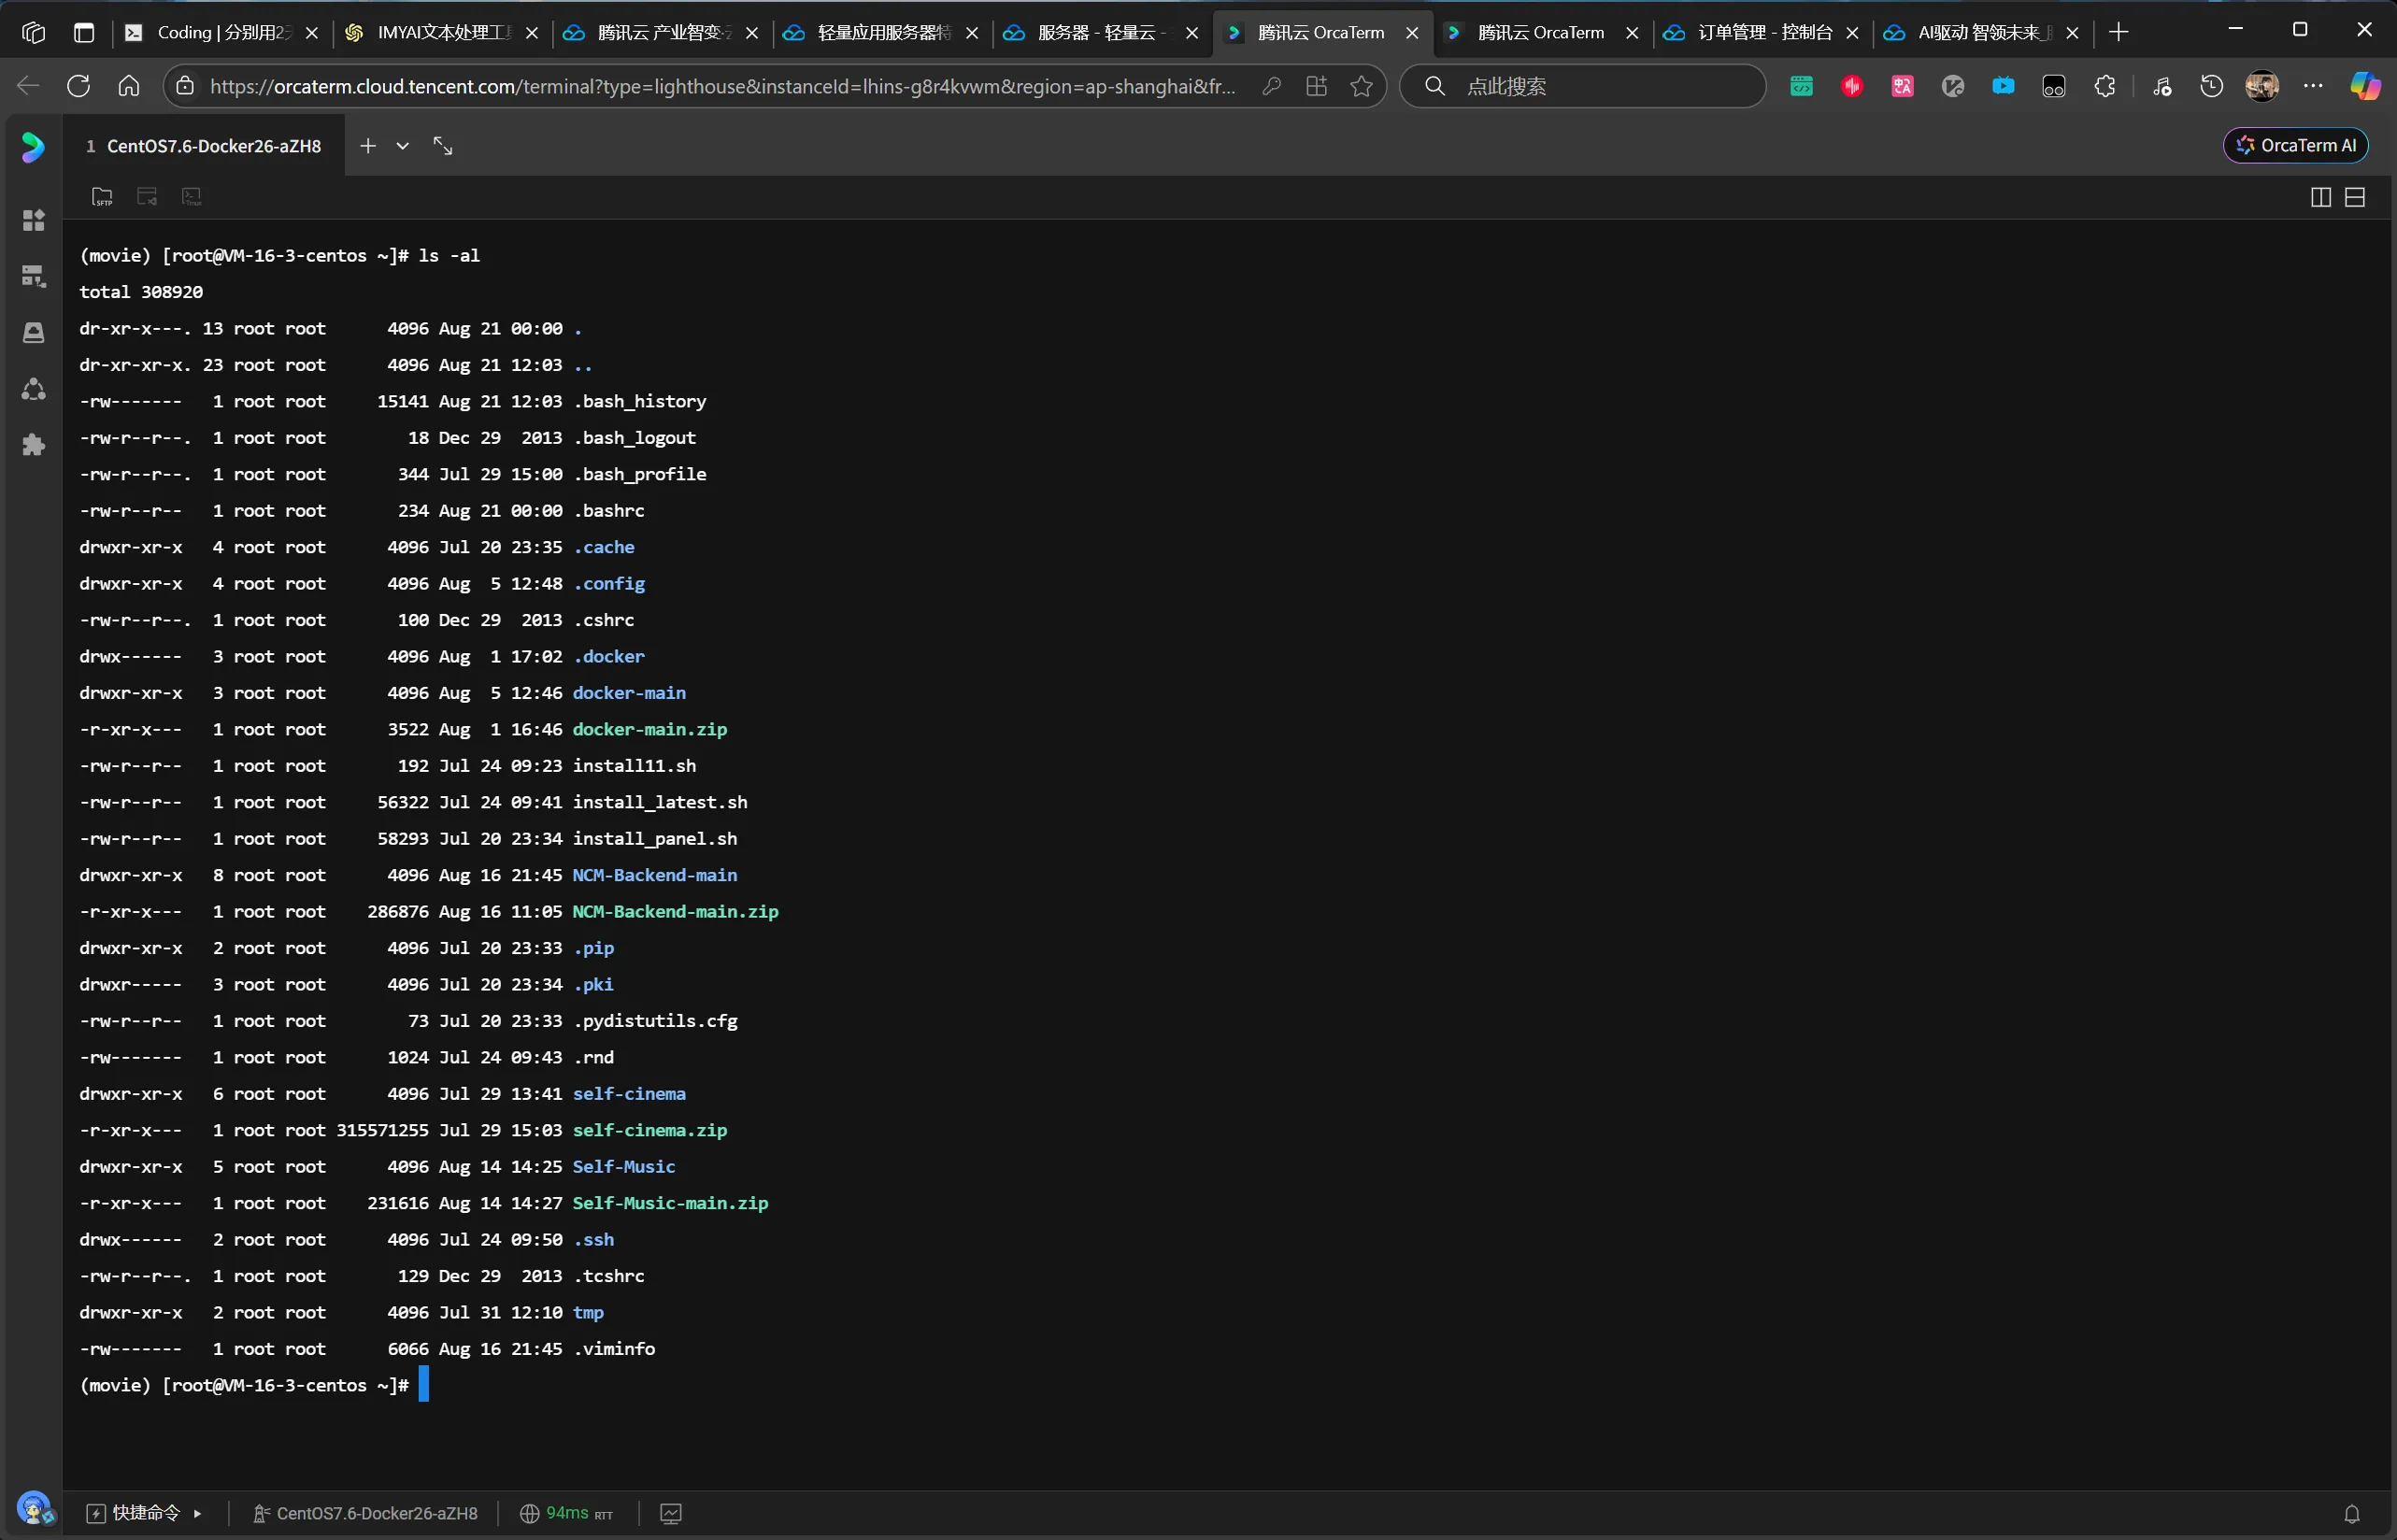Add a new terminal session tab

click(x=368, y=146)
